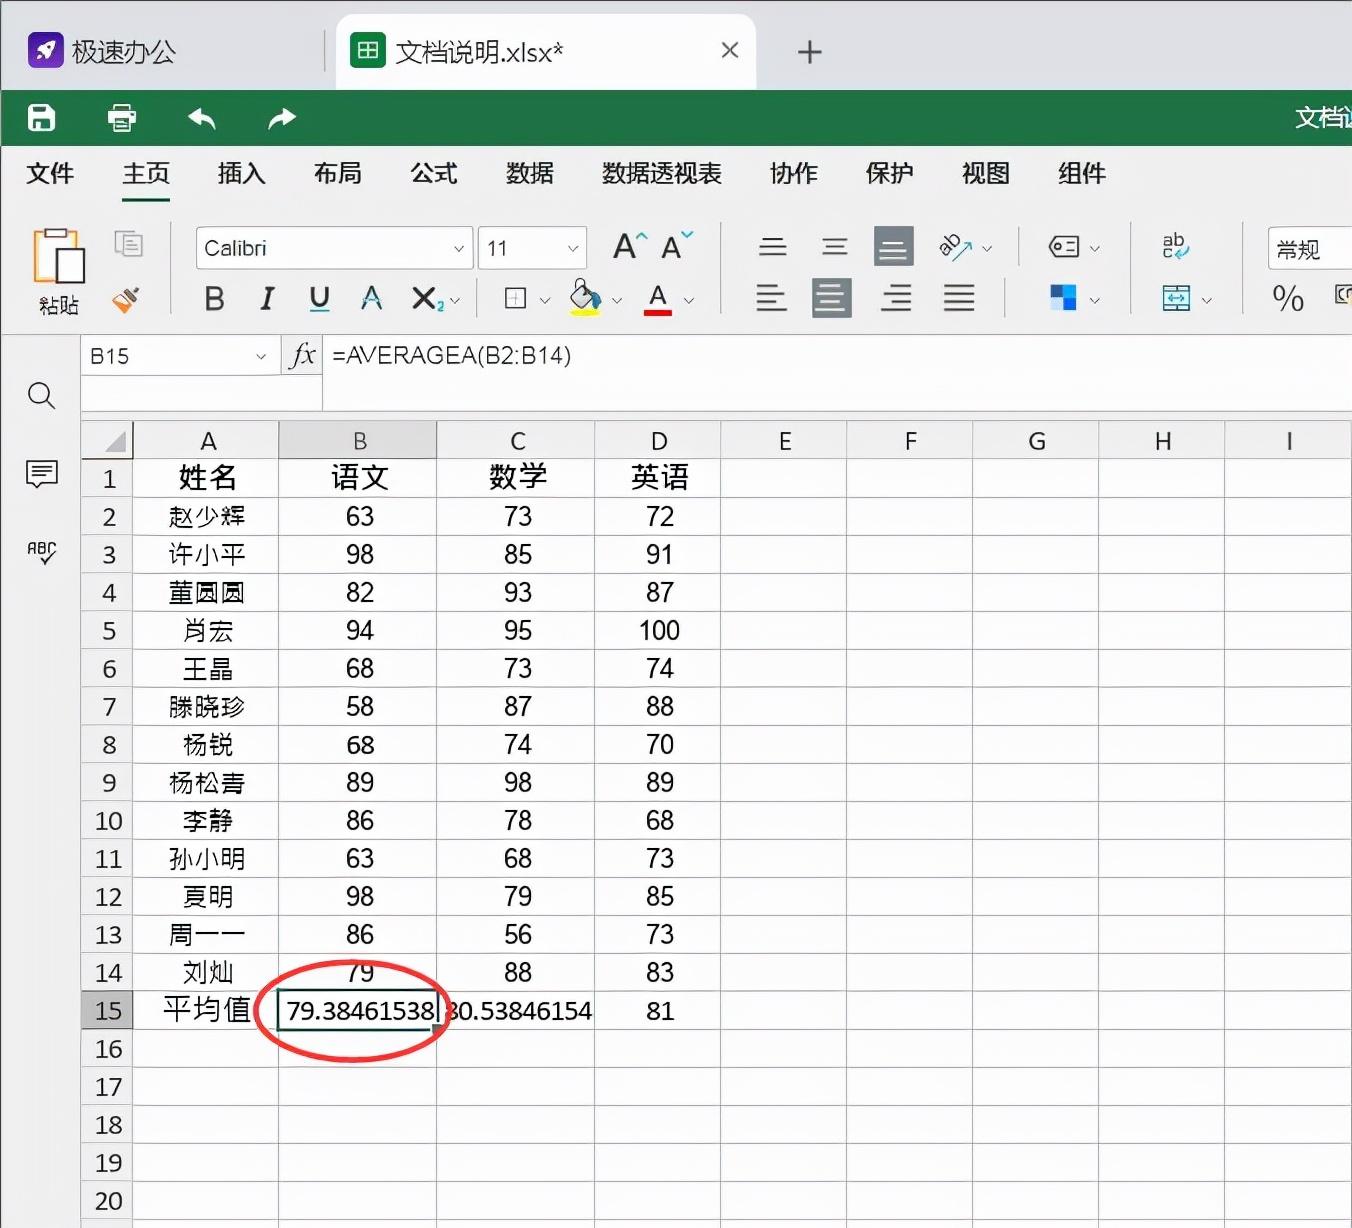This screenshot has width=1352, height=1228.
Task: Click cell containing 肖宏
Action: pyautogui.click(x=206, y=631)
